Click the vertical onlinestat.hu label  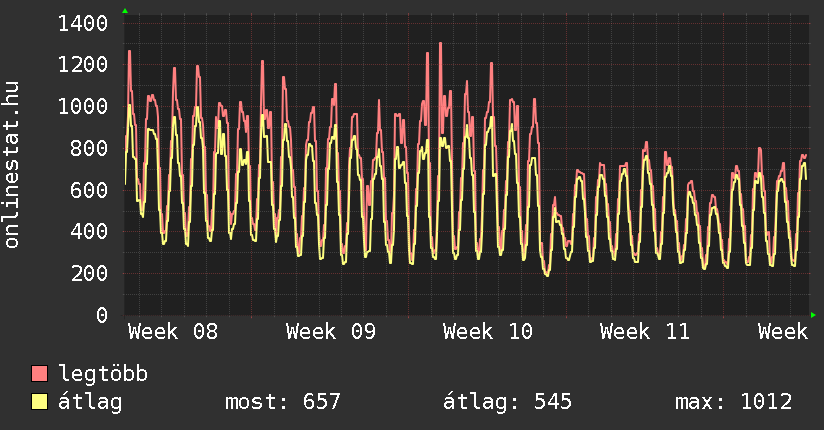(12, 164)
